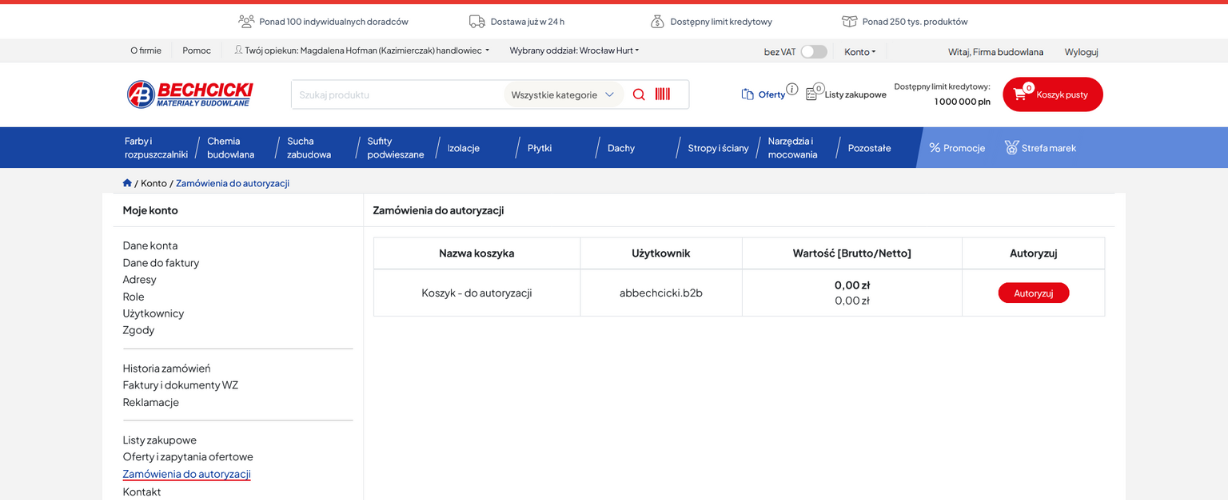Open Listy zakupowe in sidebar
This screenshot has height=500, width=1228.
point(160,440)
